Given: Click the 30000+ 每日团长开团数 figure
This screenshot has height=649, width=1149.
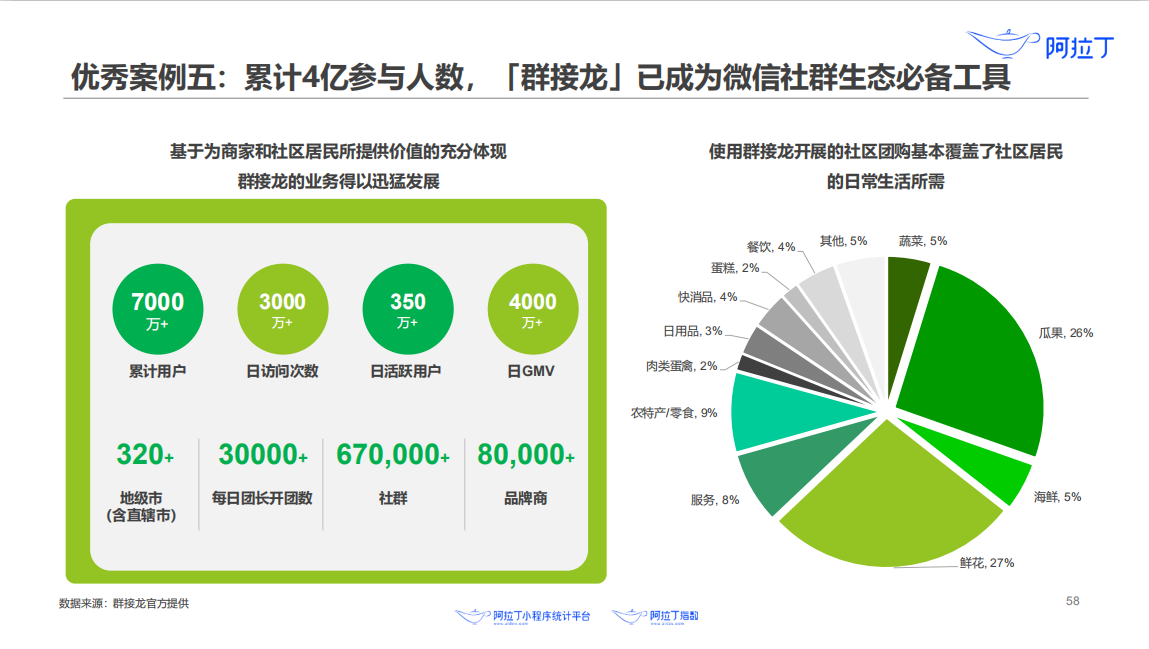Looking at the screenshot, I should click(x=262, y=455).
